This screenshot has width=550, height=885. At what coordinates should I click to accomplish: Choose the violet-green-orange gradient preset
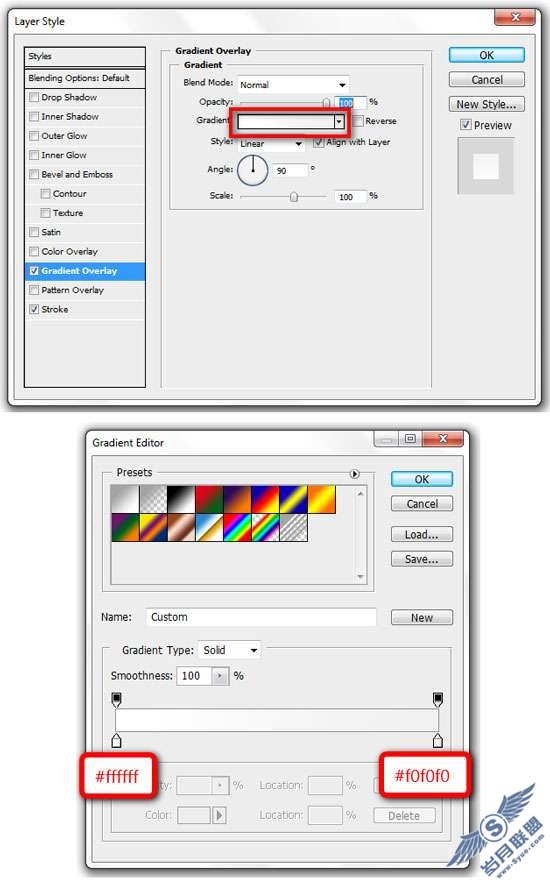pos(125,528)
